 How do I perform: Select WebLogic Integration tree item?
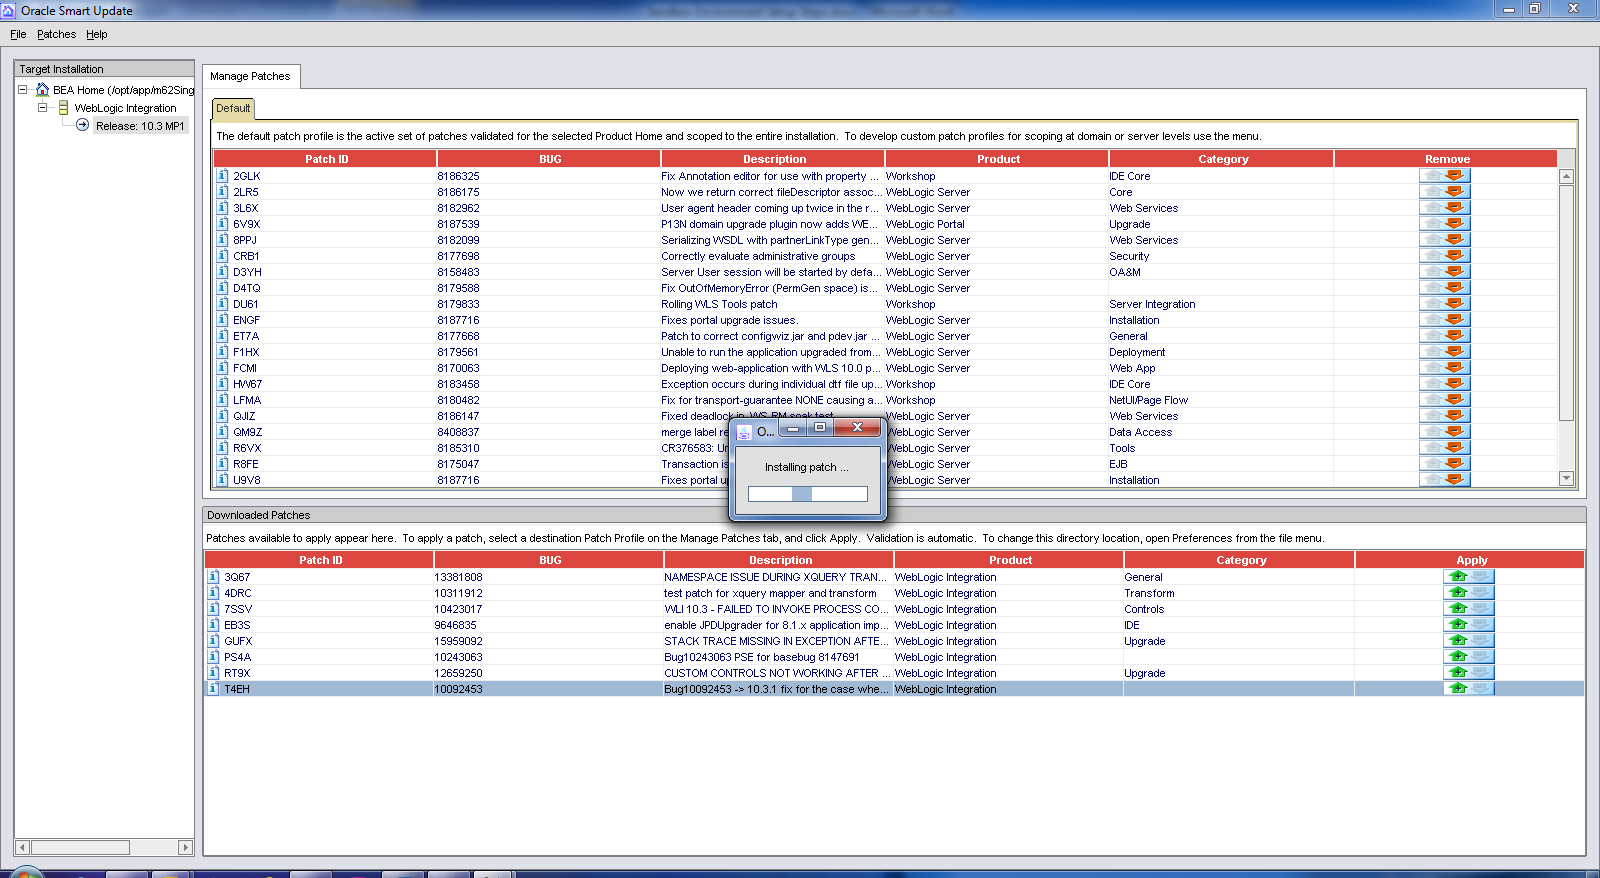(125, 108)
